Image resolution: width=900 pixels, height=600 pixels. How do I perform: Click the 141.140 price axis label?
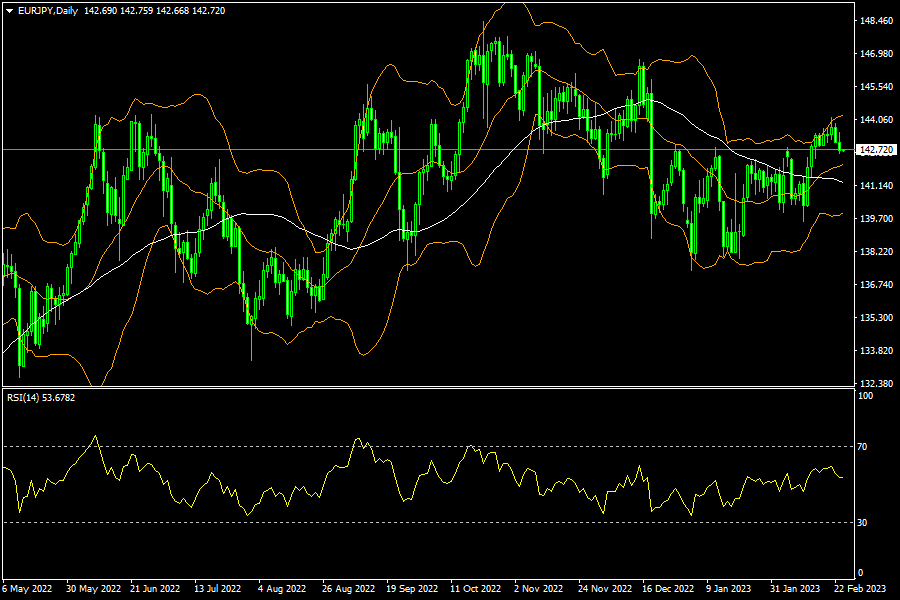point(876,185)
